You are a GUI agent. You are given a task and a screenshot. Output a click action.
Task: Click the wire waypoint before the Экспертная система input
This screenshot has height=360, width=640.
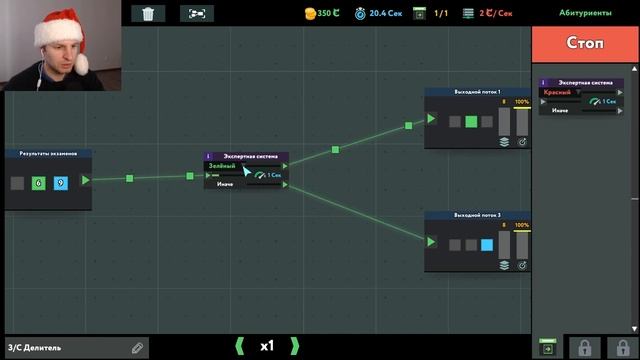[x=190, y=176]
